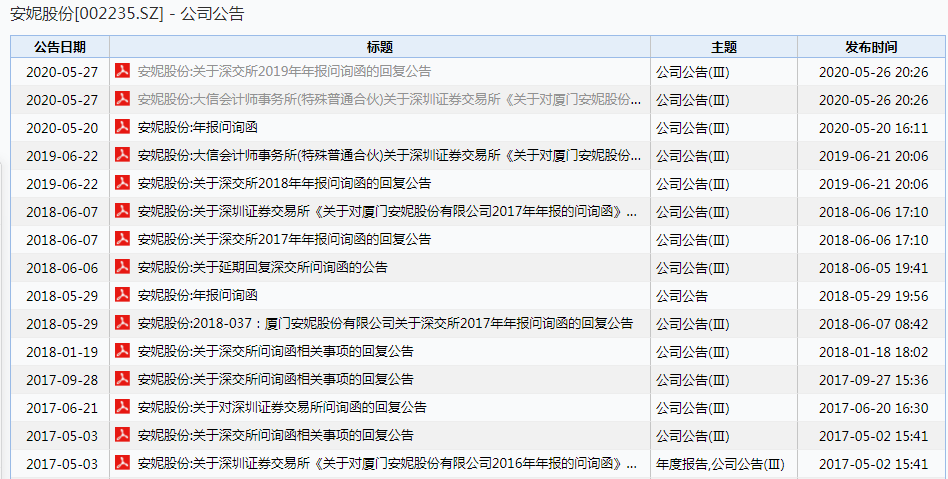Sort by the 公告日期 column header
This screenshot has height=479, width=948.
(x=60, y=47)
